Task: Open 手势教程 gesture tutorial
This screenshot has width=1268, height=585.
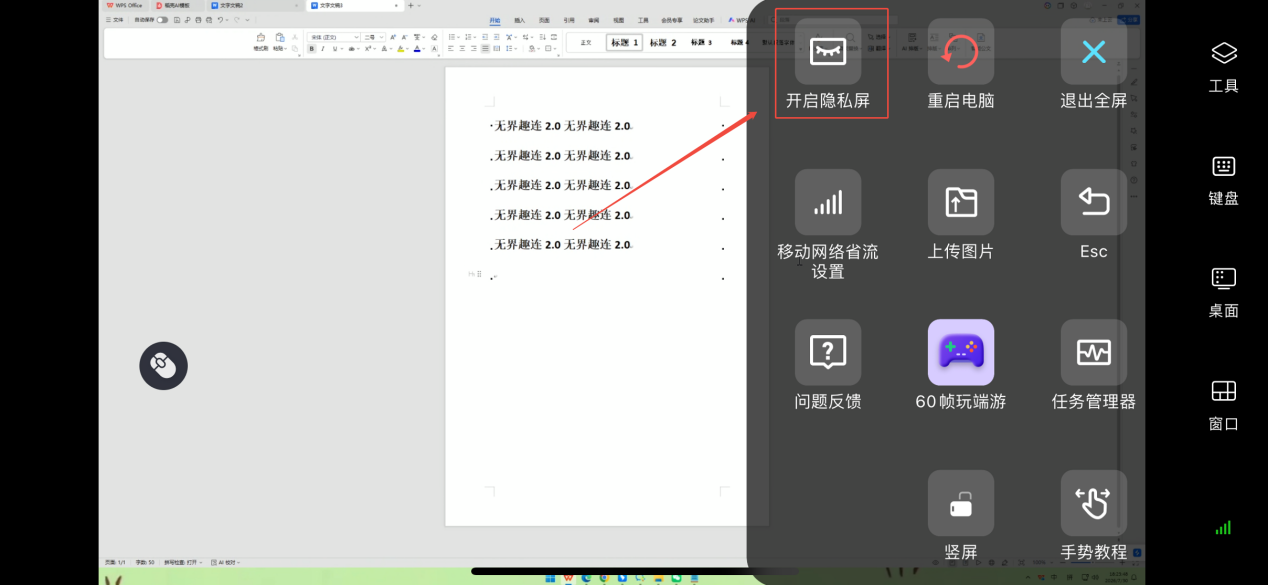Action: (1094, 503)
